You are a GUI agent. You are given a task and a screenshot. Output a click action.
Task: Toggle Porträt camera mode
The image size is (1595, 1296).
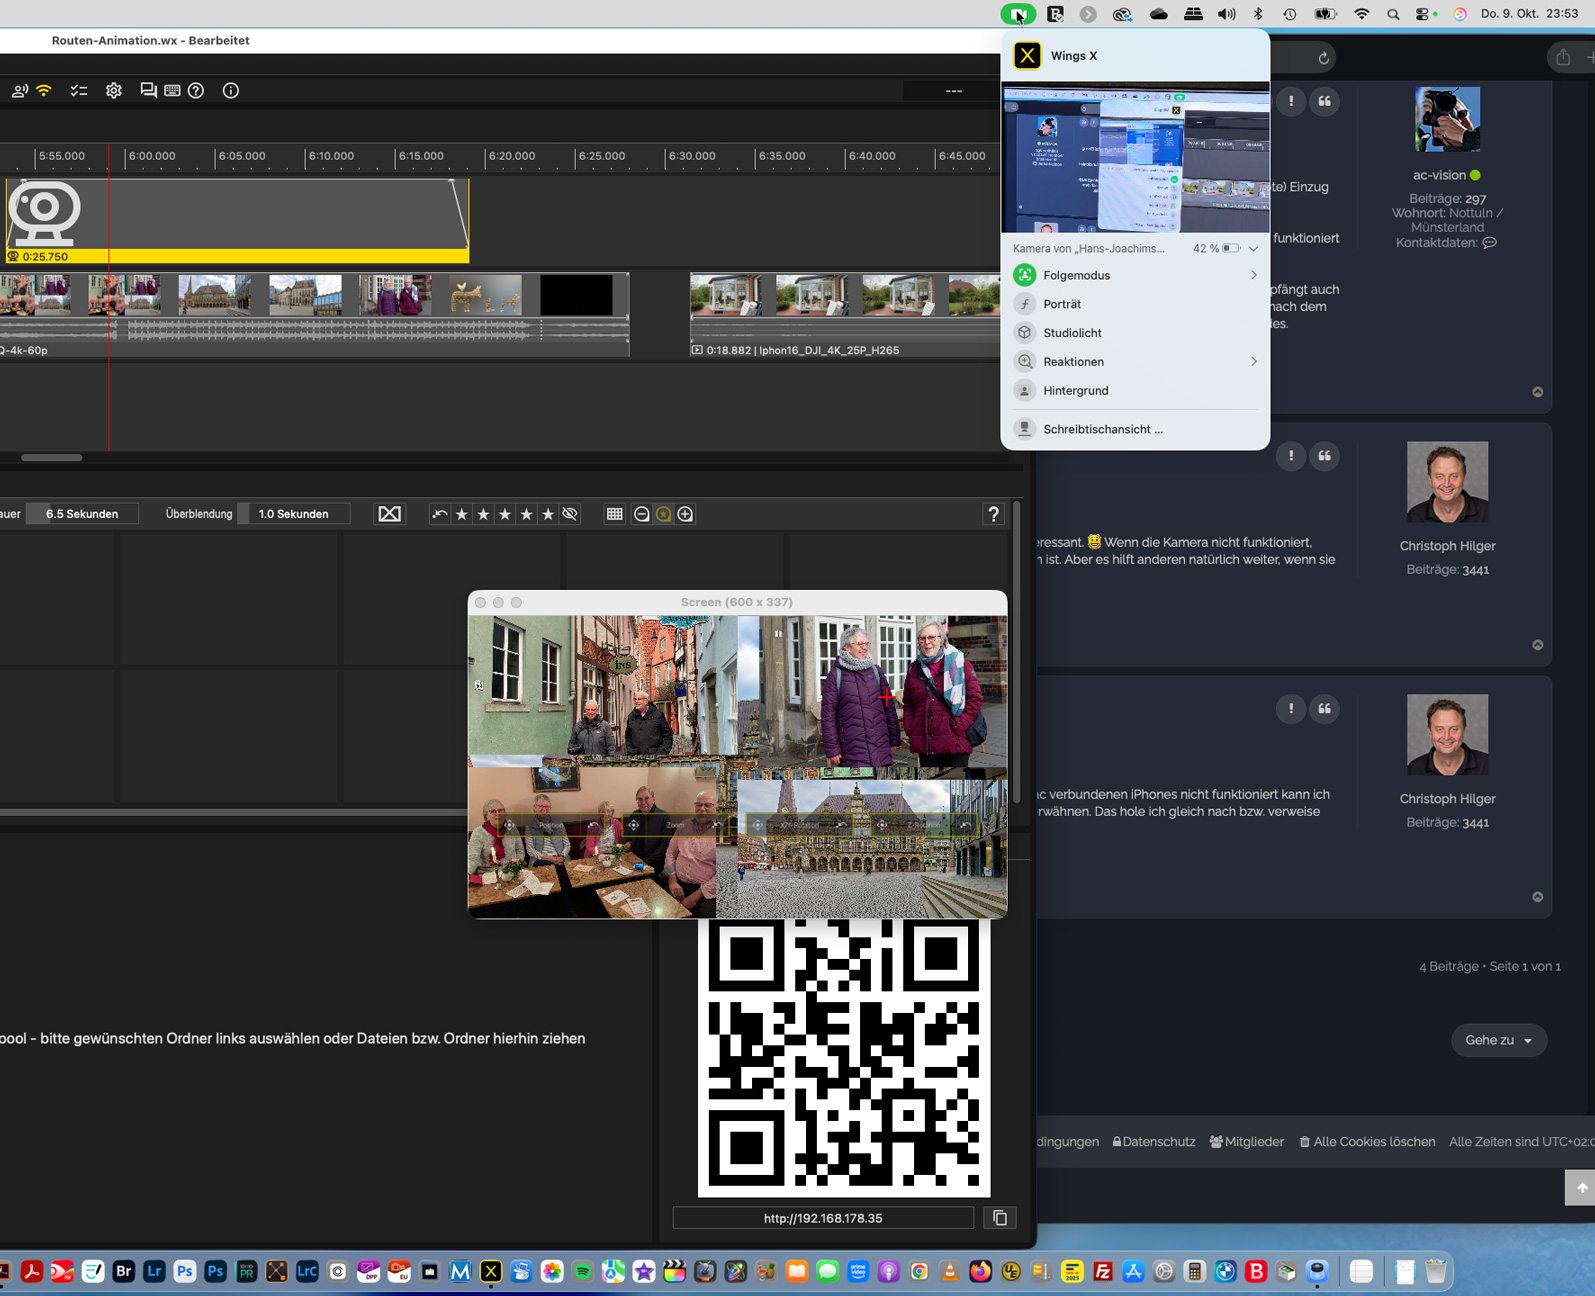[x=1061, y=304]
